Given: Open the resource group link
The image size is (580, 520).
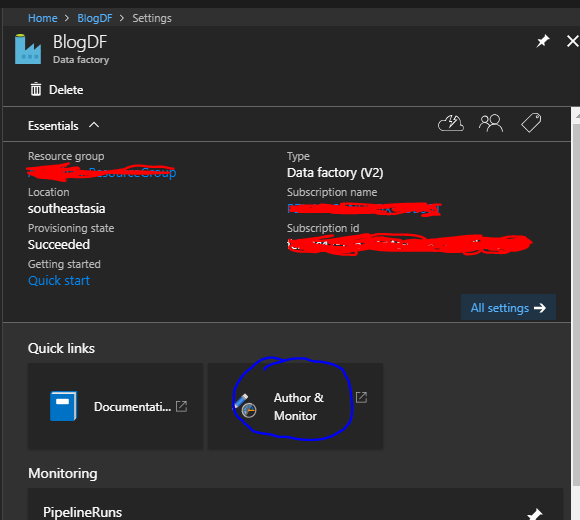Looking at the screenshot, I should click(x=102, y=172).
